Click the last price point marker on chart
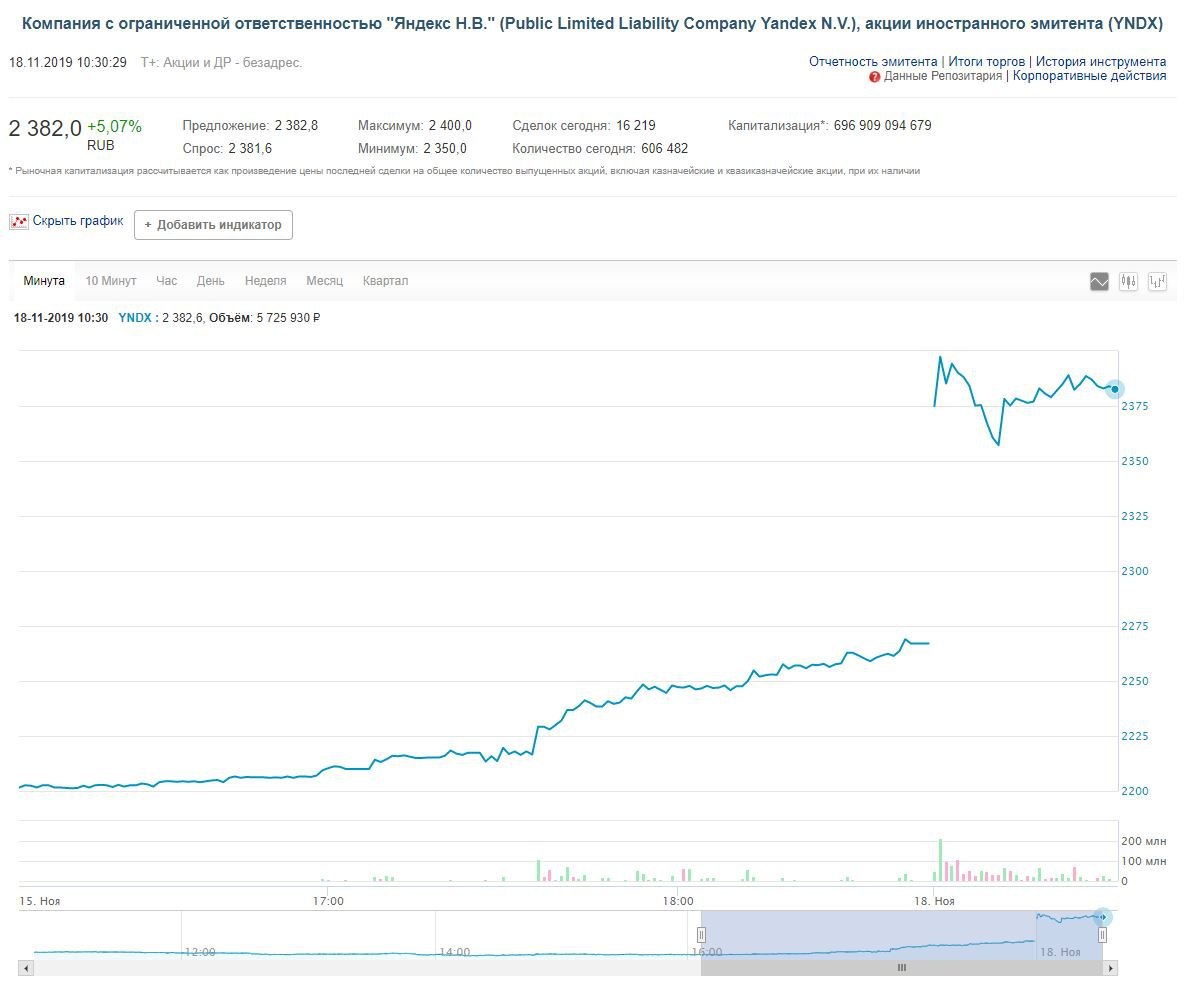1188x998 pixels. pos(1115,390)
